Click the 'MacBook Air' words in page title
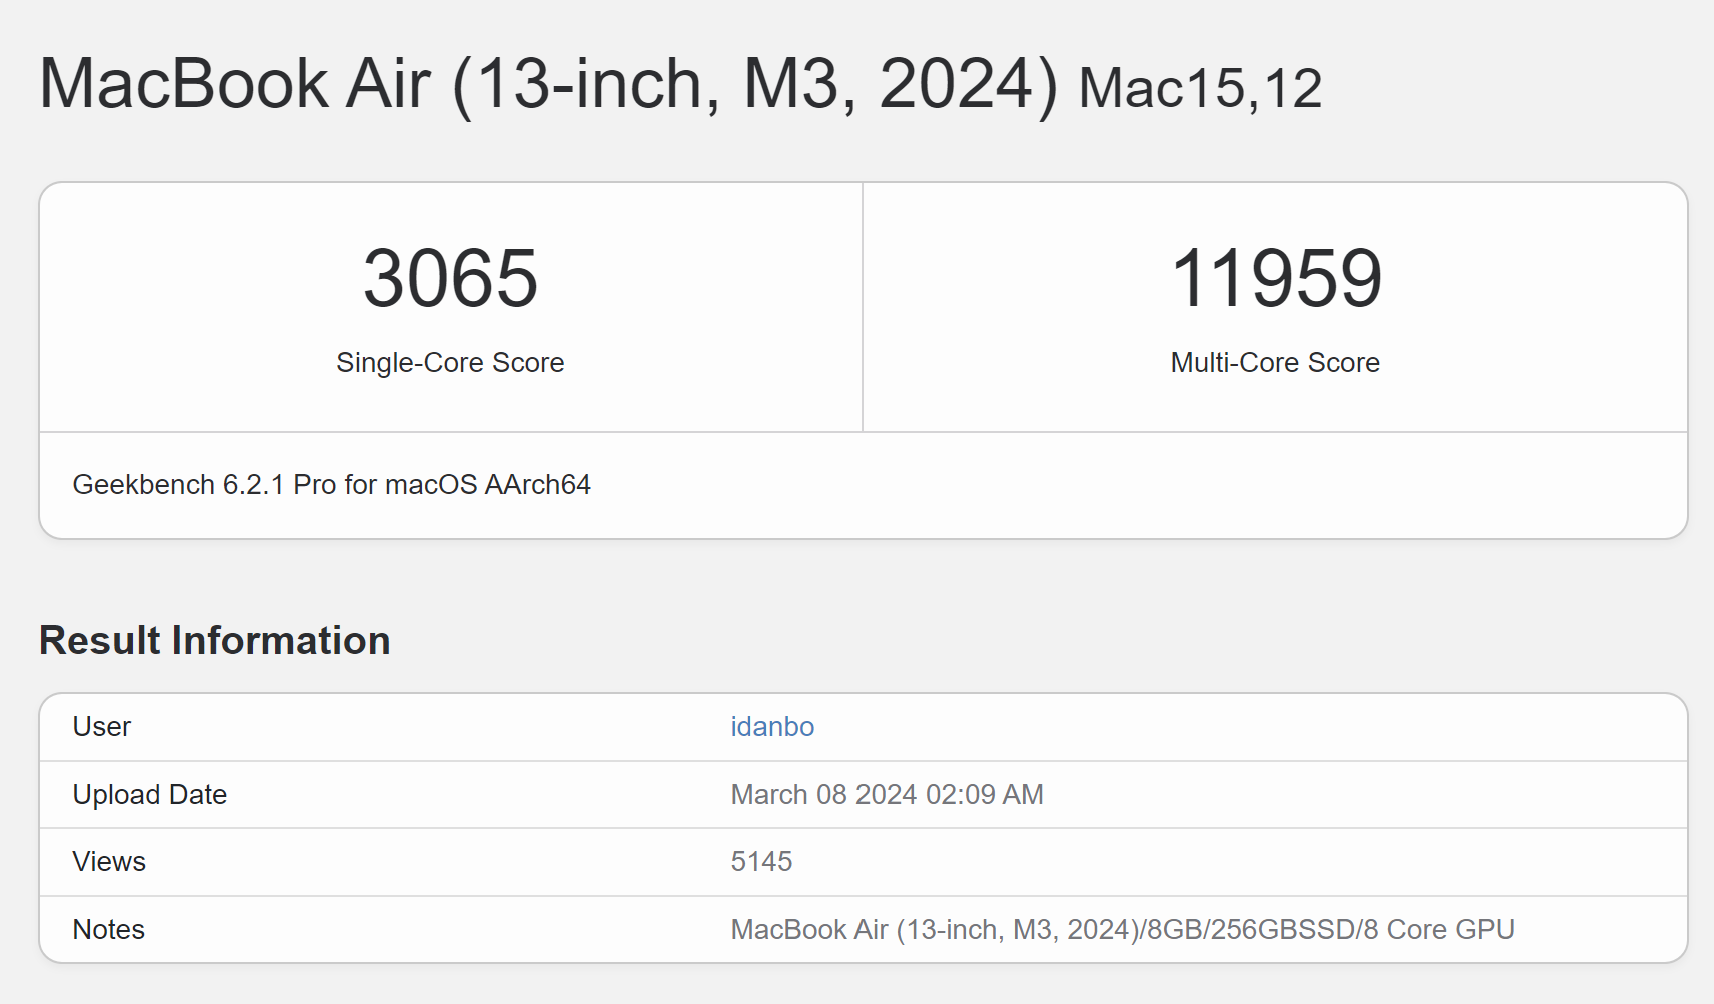The image size is (1714, 1004). 235,84
